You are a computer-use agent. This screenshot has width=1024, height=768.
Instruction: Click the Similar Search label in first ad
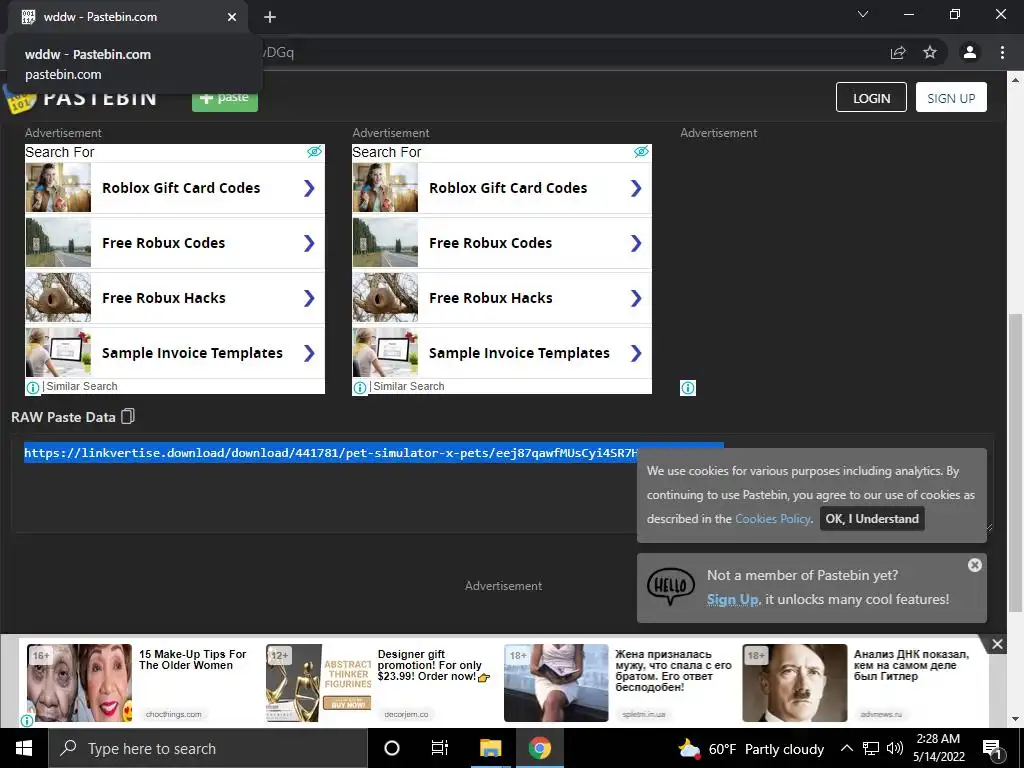[x=82, y=386]
